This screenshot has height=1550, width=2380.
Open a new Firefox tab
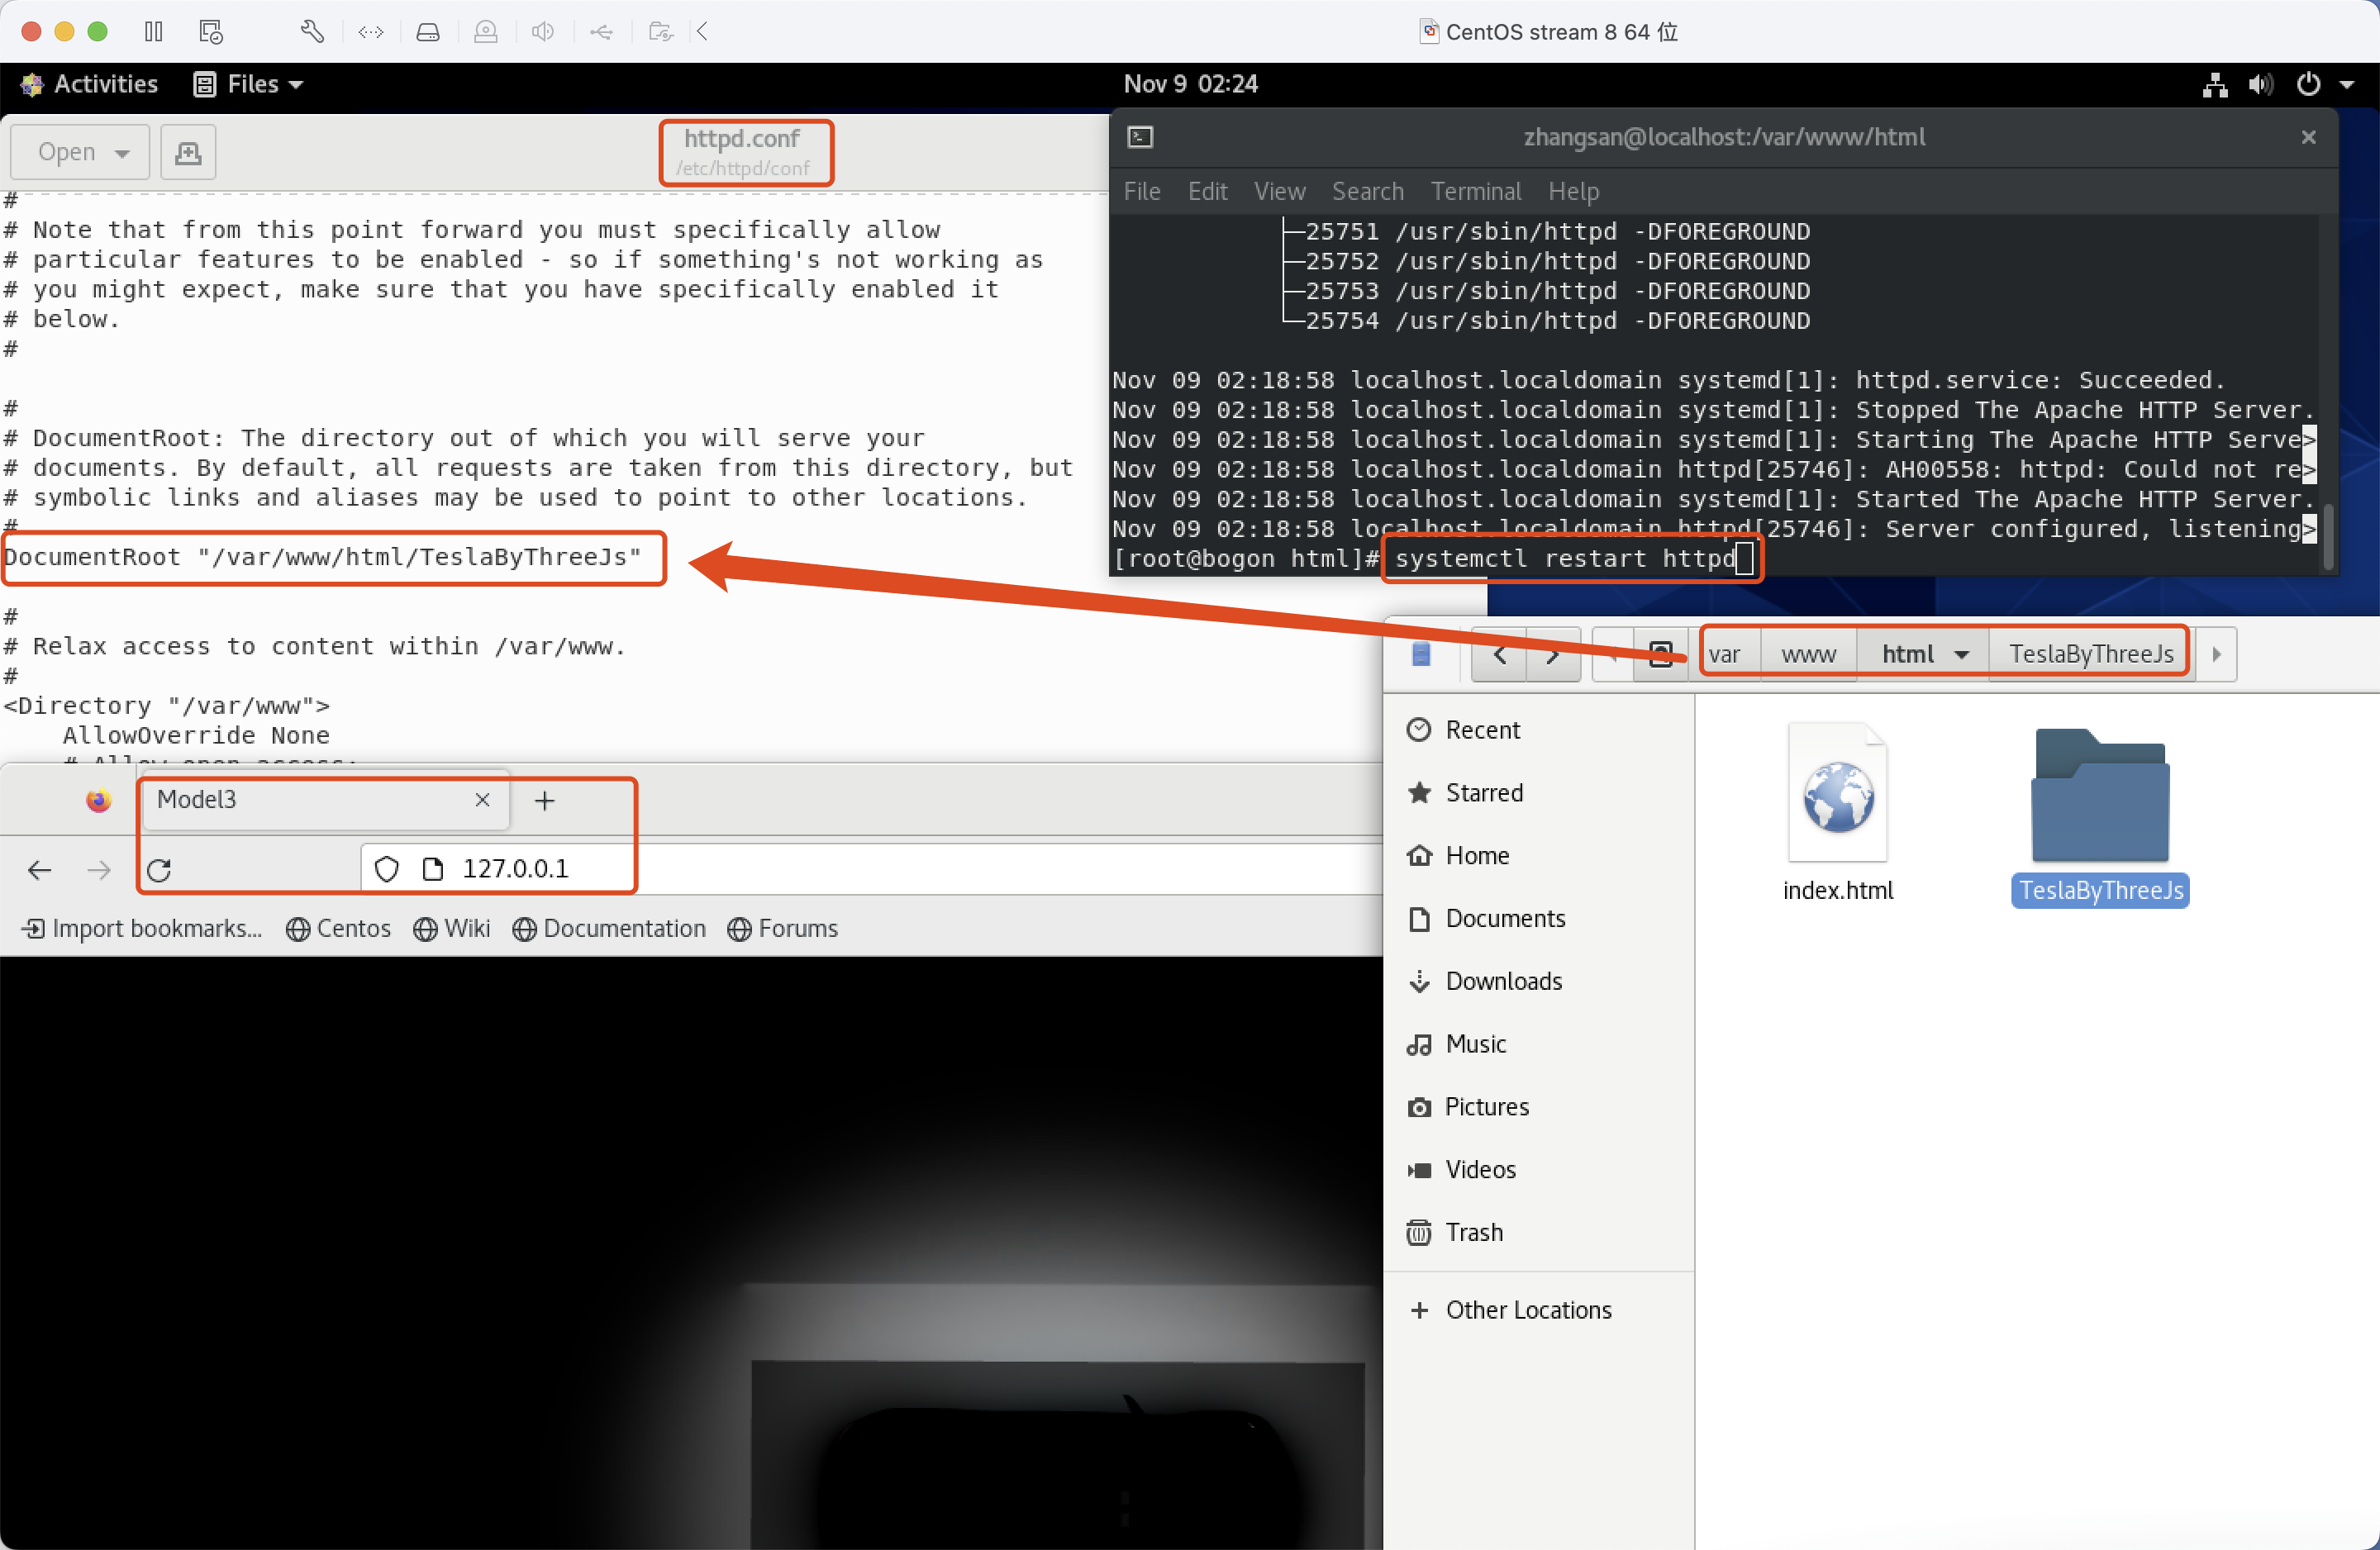tap(544, 800)
